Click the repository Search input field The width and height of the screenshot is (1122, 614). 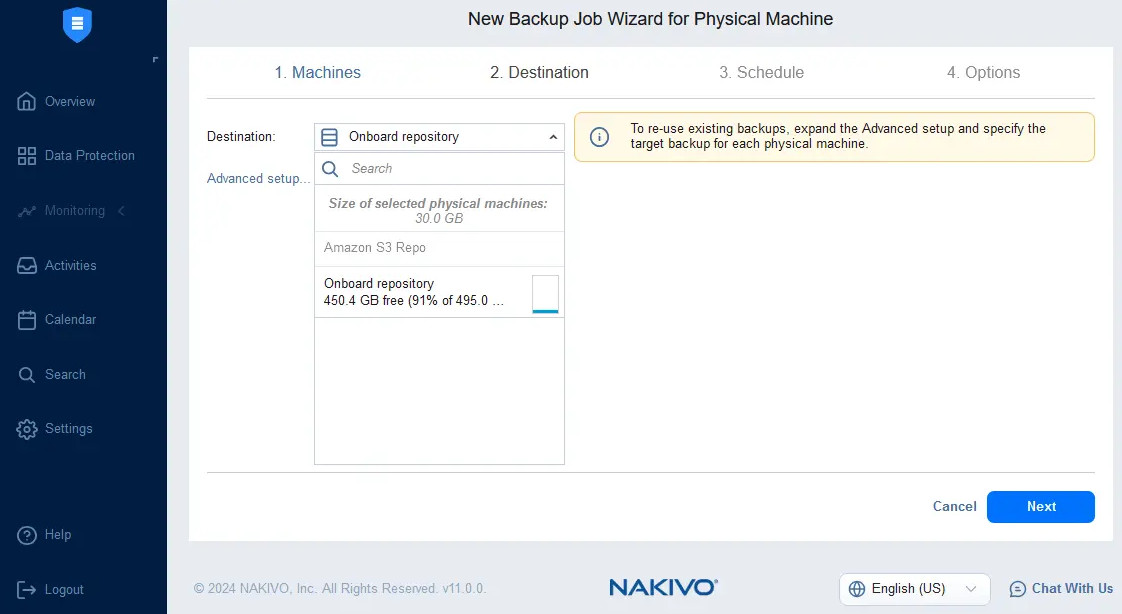click(450, 169)
